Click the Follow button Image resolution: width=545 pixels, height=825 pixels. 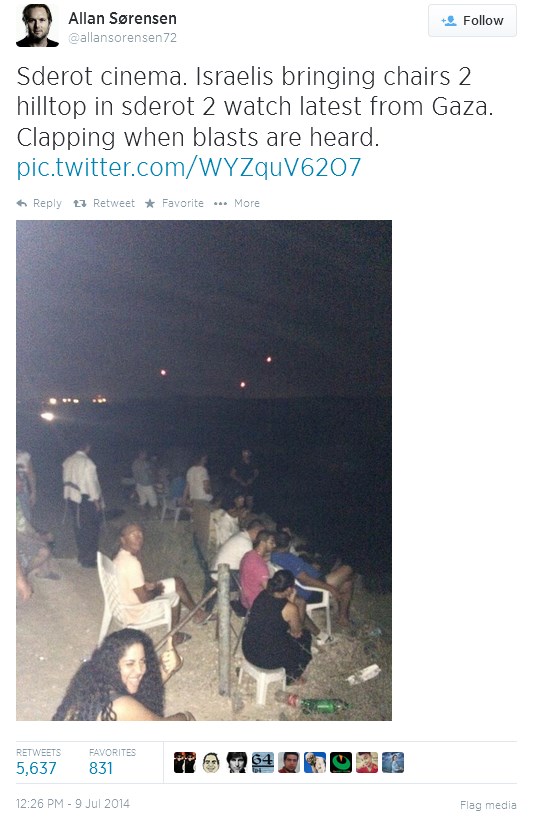[472, 21]
